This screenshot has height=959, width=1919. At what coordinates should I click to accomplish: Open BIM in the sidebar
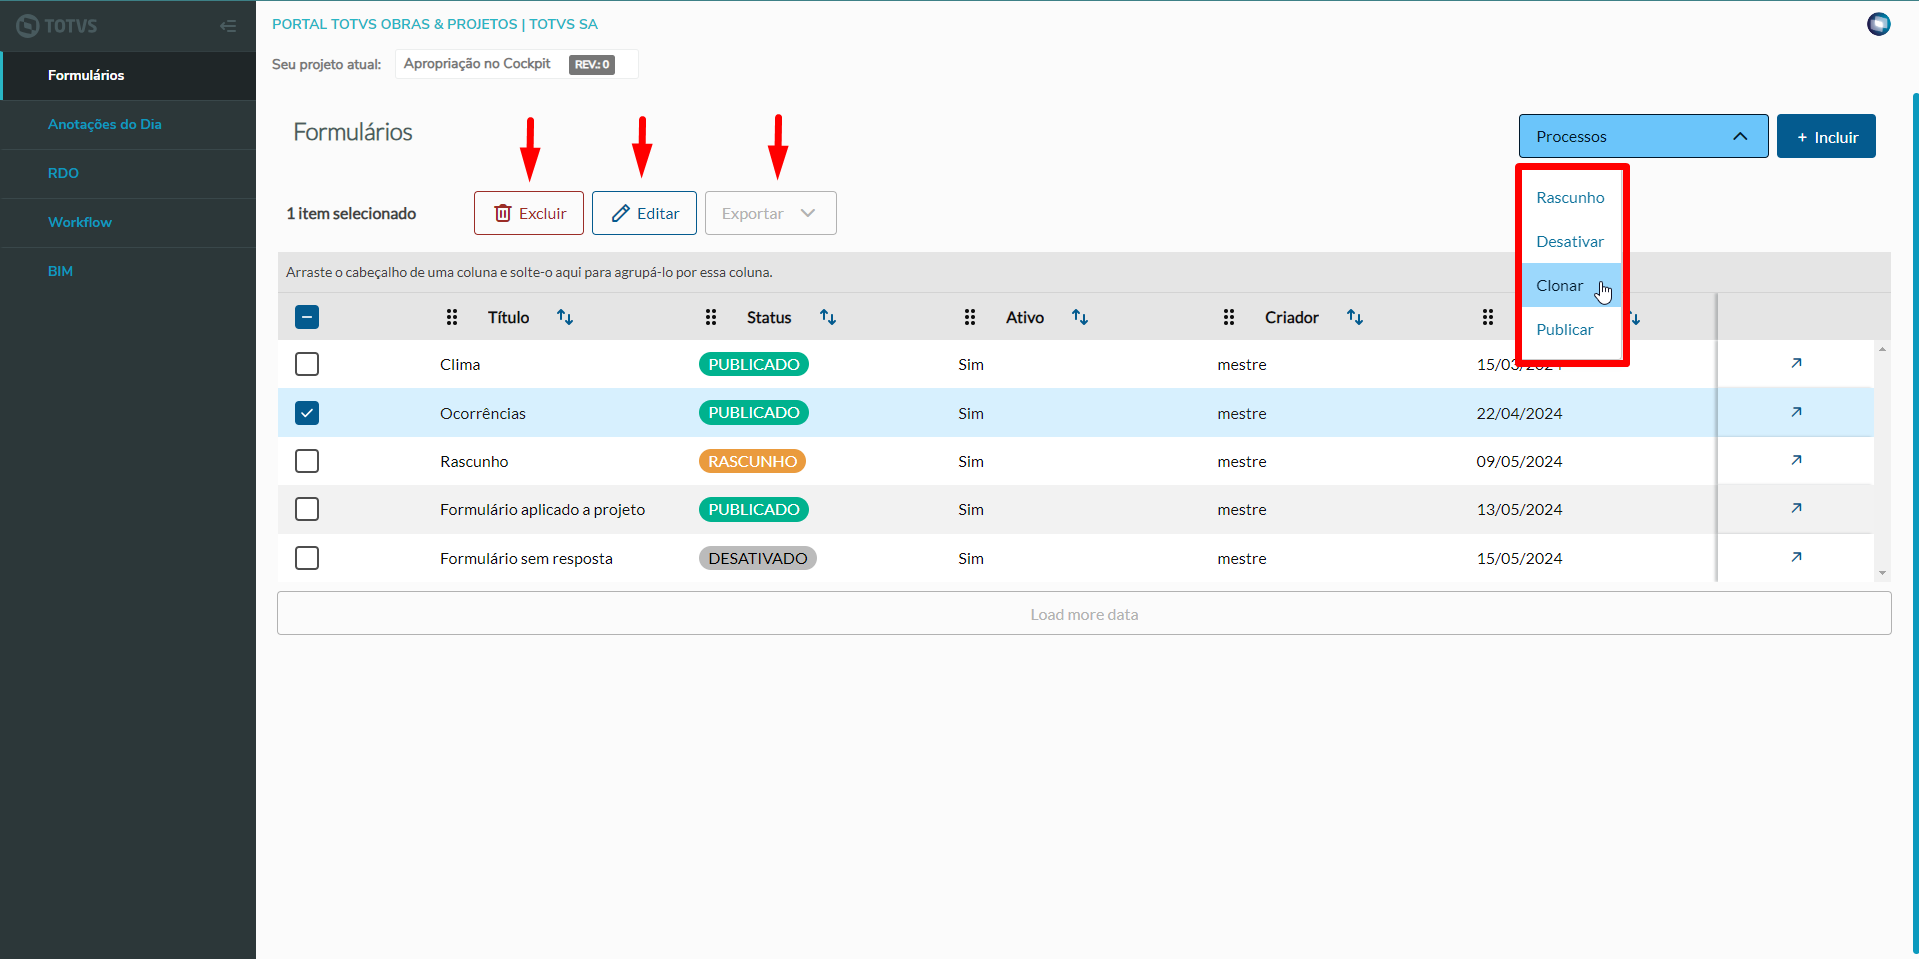point(128,271)
